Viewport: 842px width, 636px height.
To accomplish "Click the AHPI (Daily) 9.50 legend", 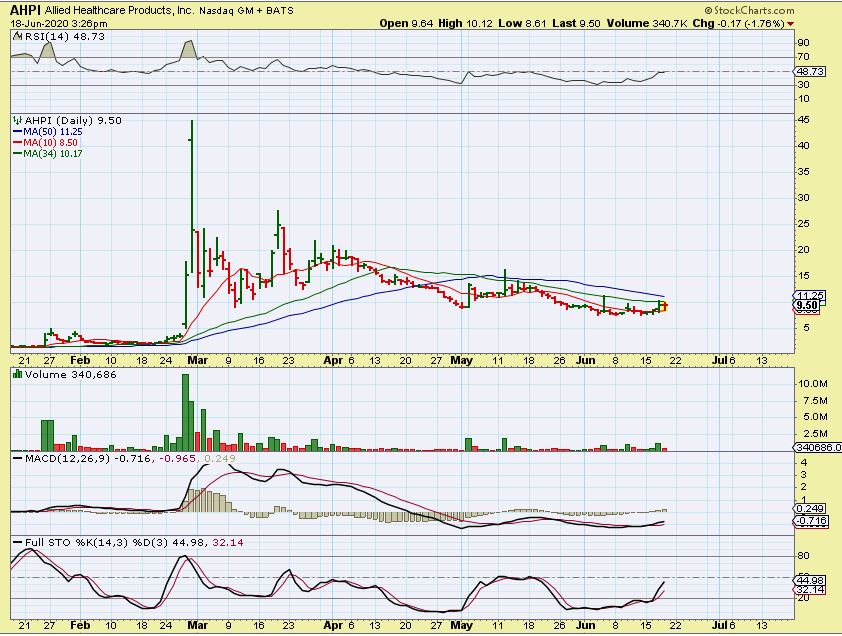I will point(73,120).
